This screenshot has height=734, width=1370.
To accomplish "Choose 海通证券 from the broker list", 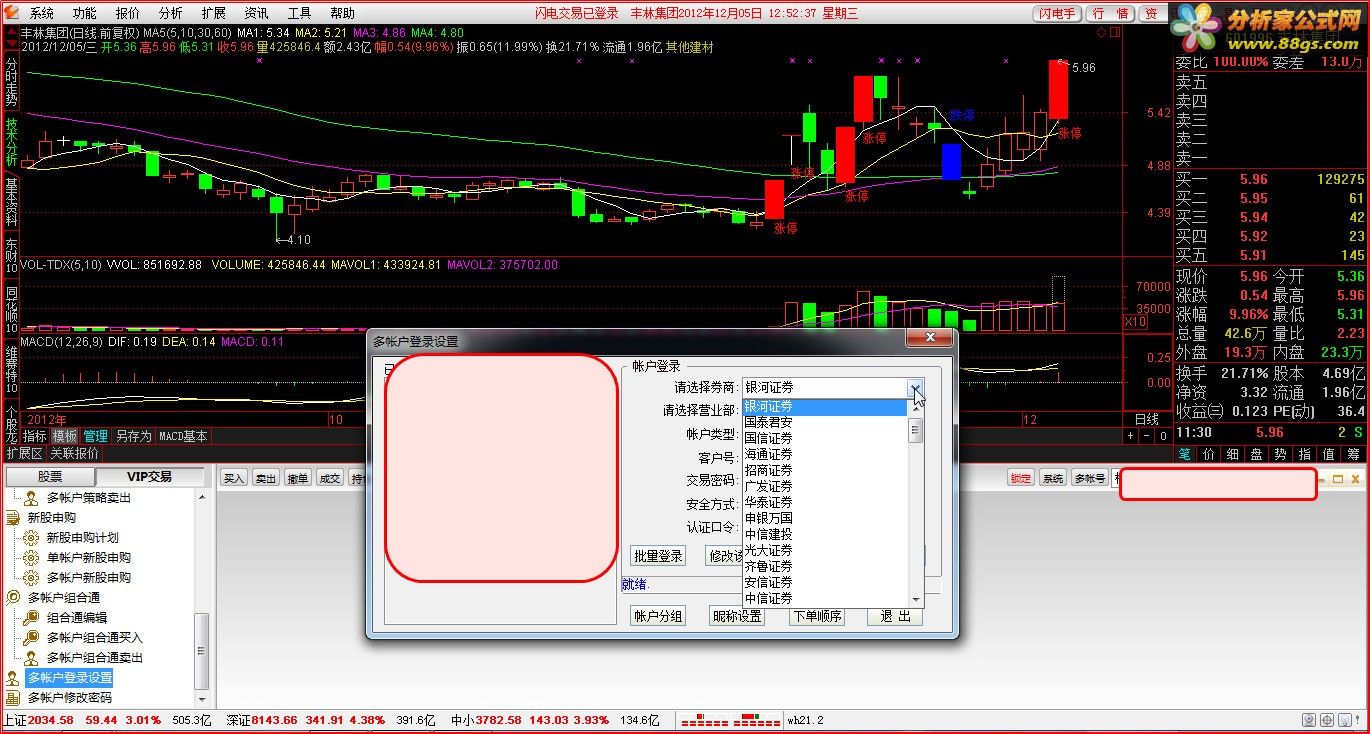I will point(824,455).
